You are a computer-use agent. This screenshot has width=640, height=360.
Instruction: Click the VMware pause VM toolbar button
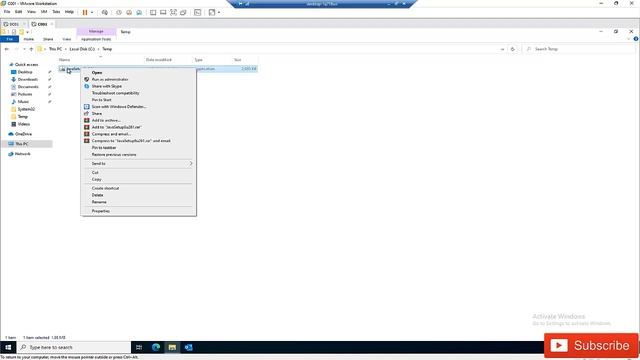(85, 12)
